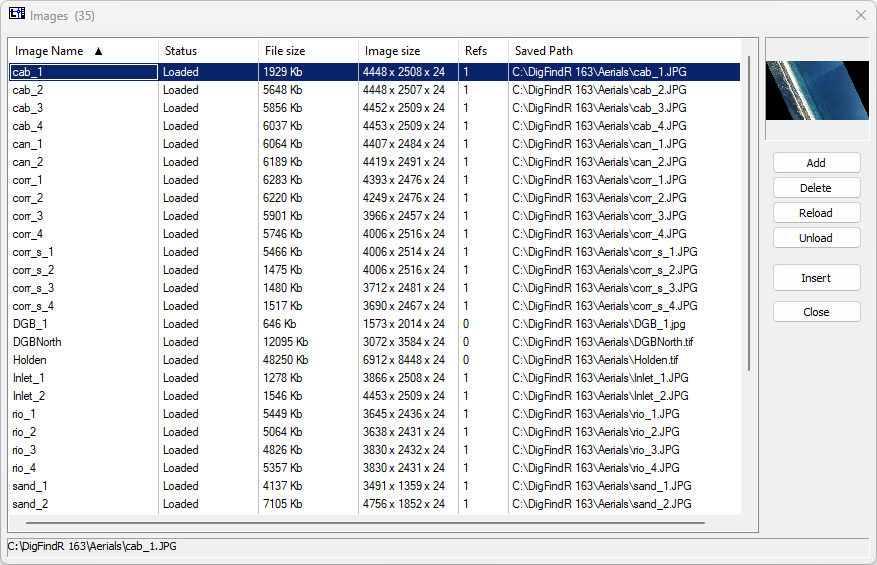Select the DGB_1 image row
The width and height of the screenshot is (877, 565).
coord(375,324)
